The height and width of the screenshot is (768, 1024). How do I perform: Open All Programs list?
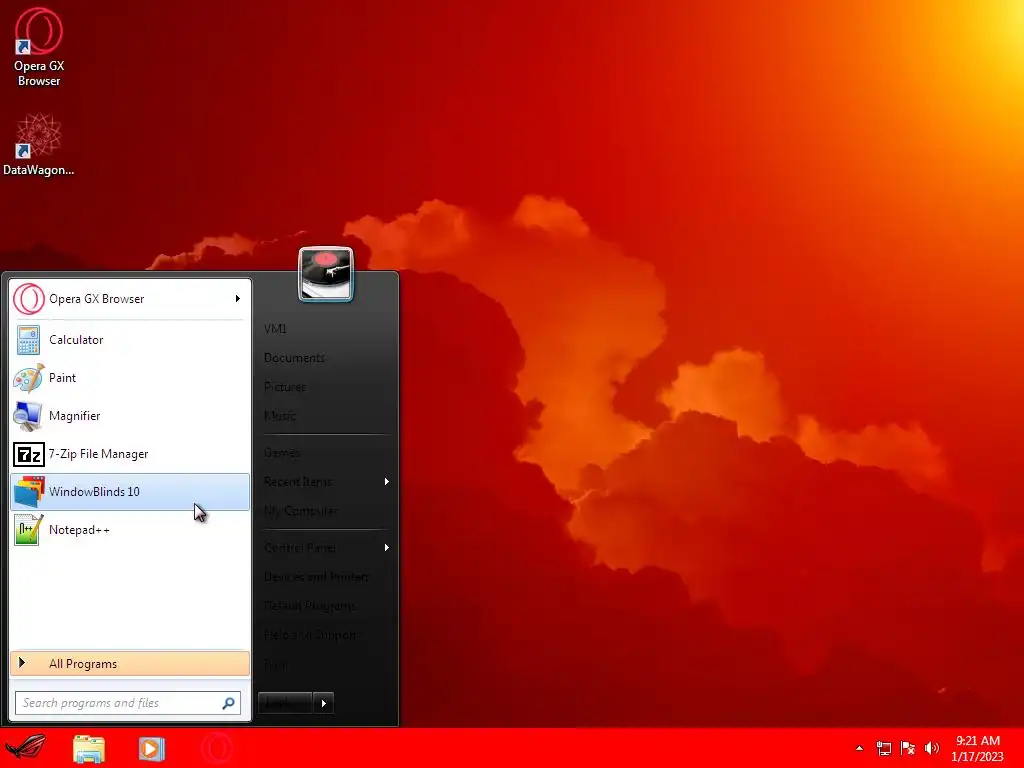[130, 664]
